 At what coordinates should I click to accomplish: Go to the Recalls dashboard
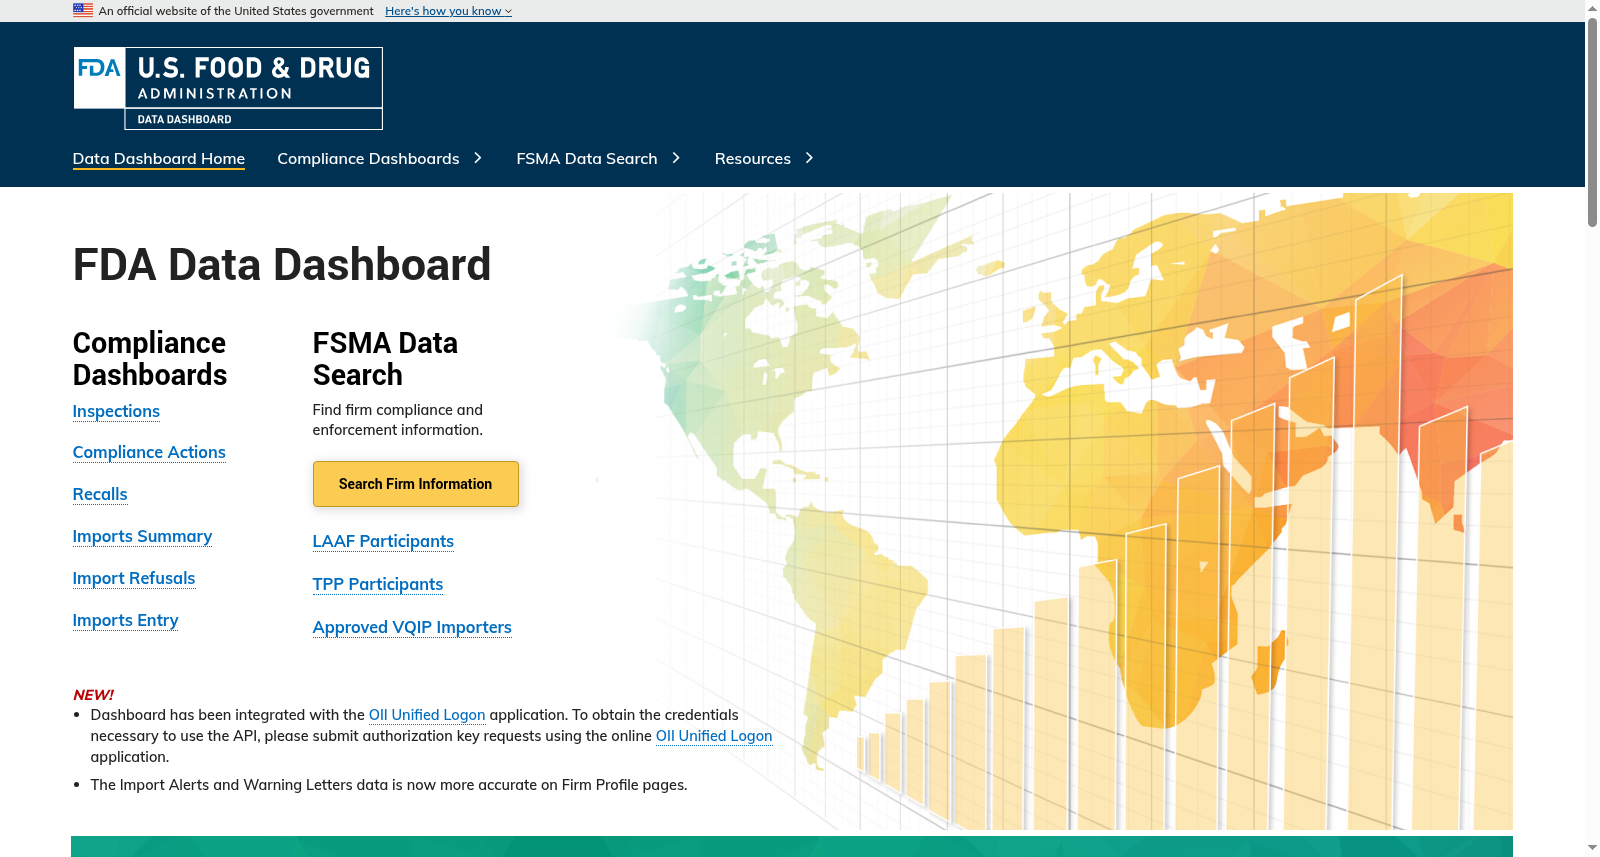[100, 494]
